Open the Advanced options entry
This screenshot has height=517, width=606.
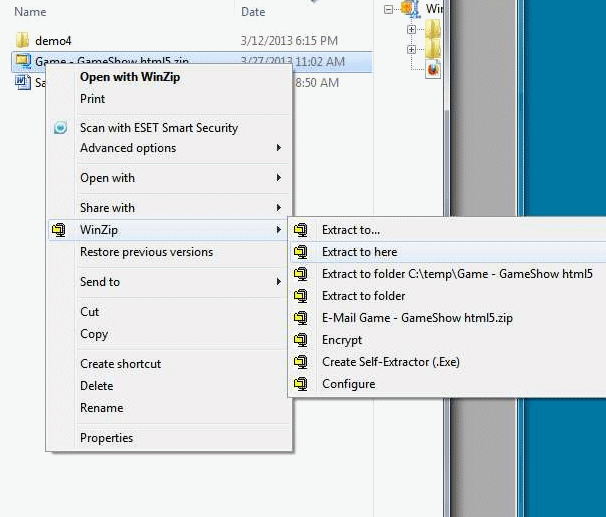pyautogui.click(x=128, y=148)
